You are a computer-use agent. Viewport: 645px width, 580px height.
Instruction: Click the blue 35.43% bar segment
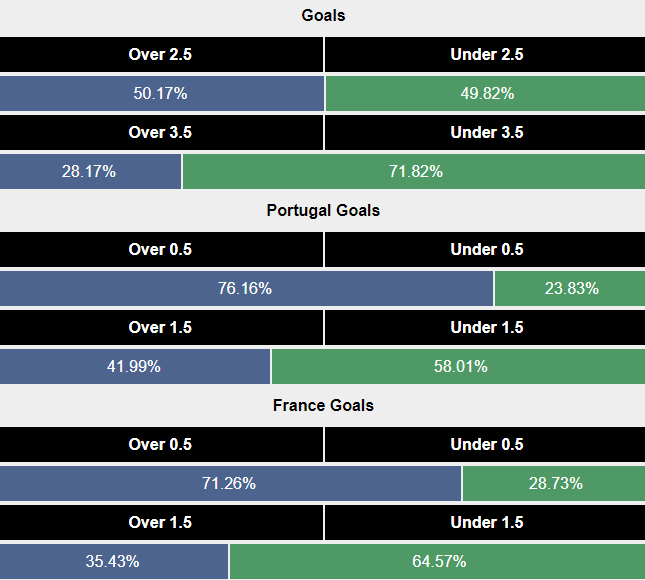(113, 562)
